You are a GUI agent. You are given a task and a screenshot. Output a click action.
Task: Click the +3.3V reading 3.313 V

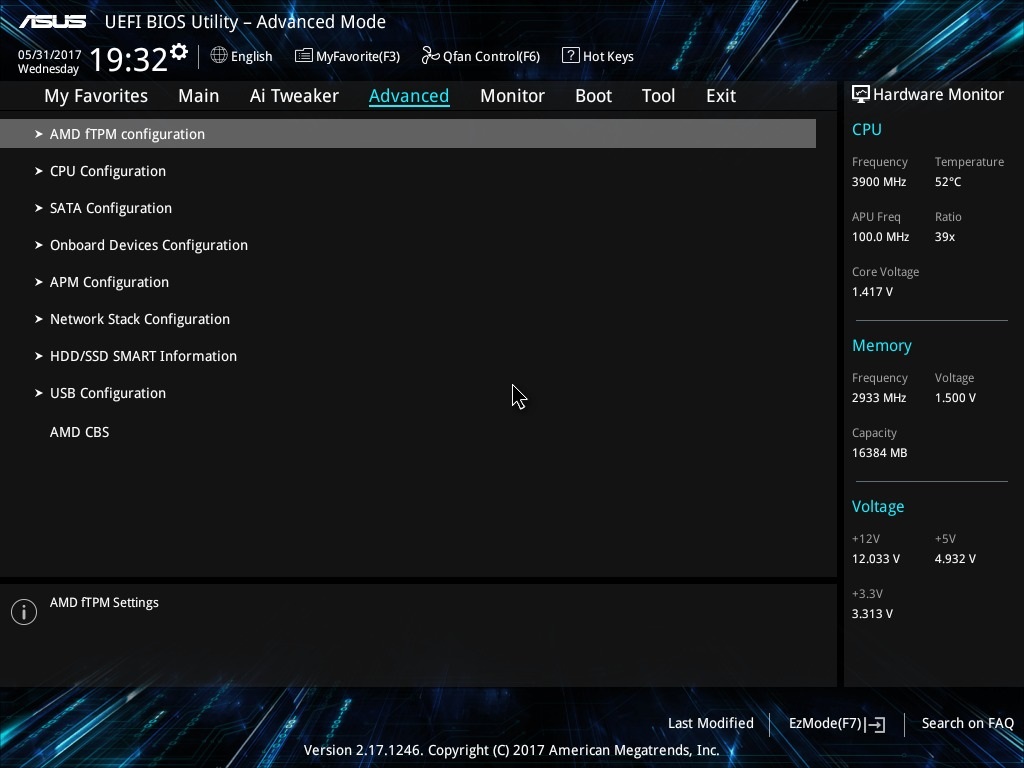[872, 614]
